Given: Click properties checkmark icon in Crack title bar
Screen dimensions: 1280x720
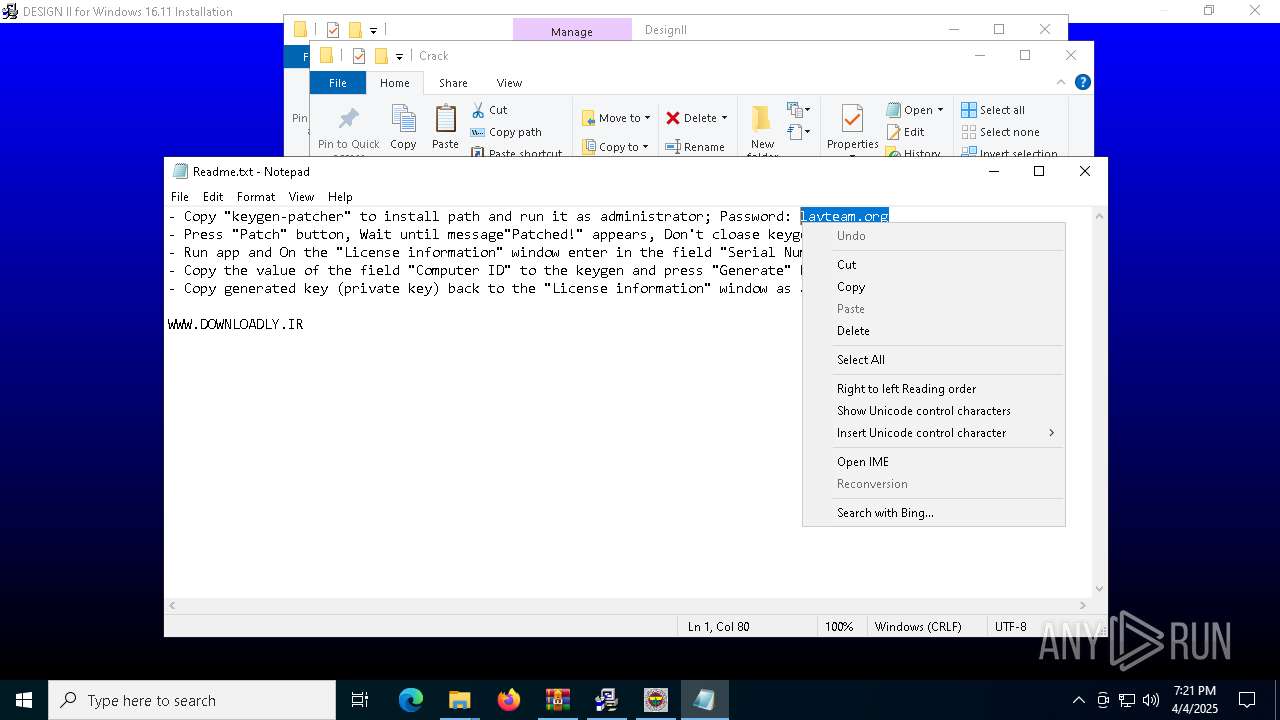Looking at the screenshot, I should (358, 56).
